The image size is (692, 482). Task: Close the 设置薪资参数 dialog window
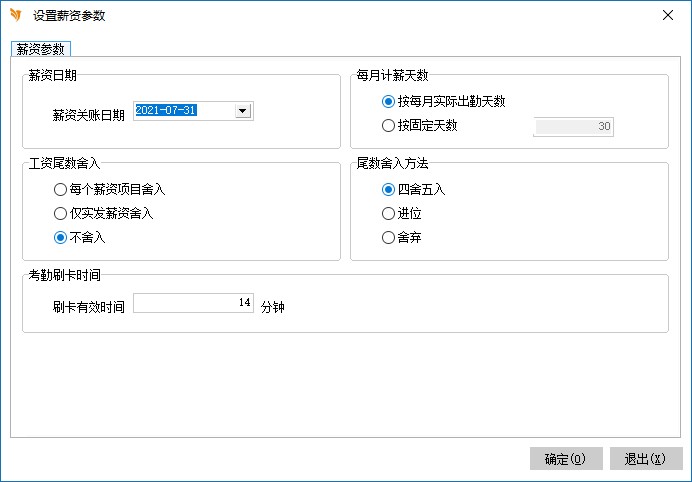pyautogui.click(x=667, y=15)
